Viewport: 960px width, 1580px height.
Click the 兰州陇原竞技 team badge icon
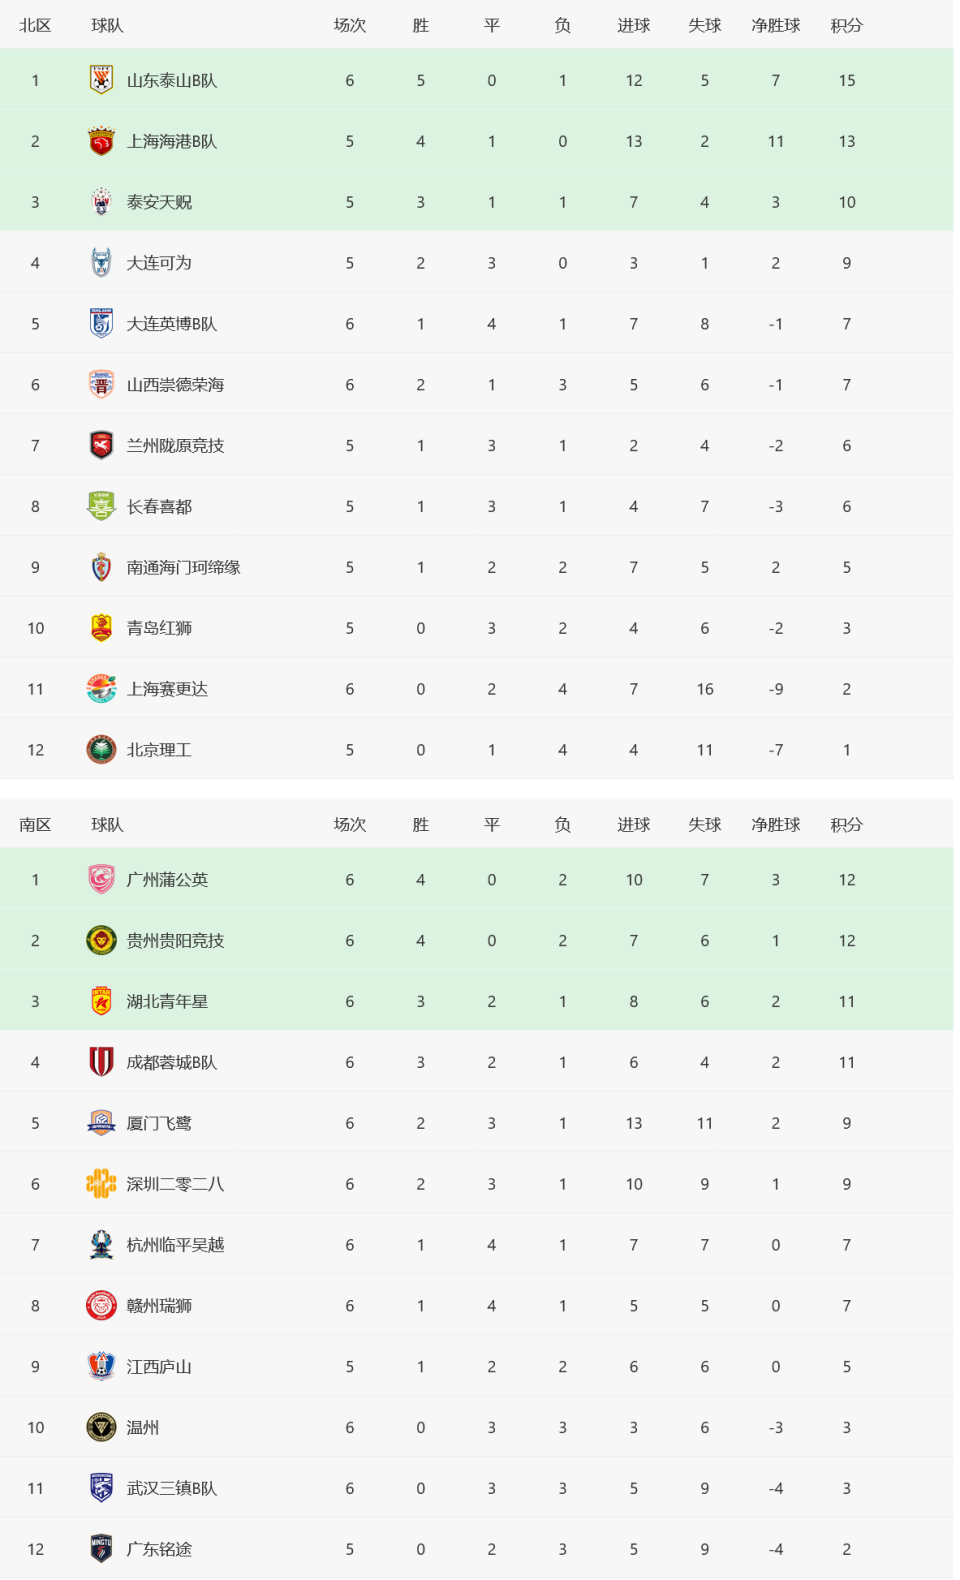(x=101, y=445)
